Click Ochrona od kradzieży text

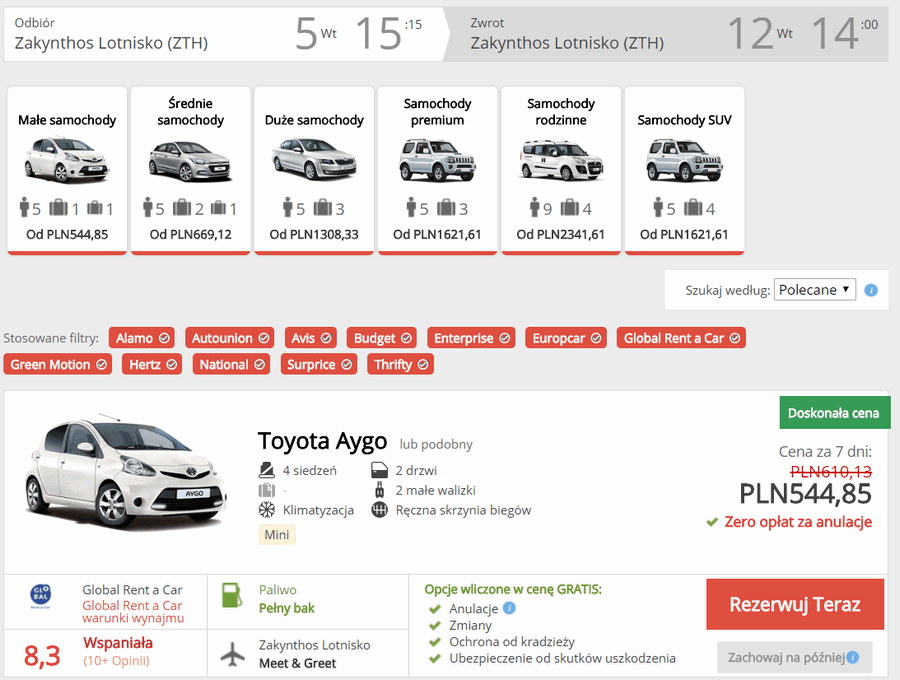point(512,642)
